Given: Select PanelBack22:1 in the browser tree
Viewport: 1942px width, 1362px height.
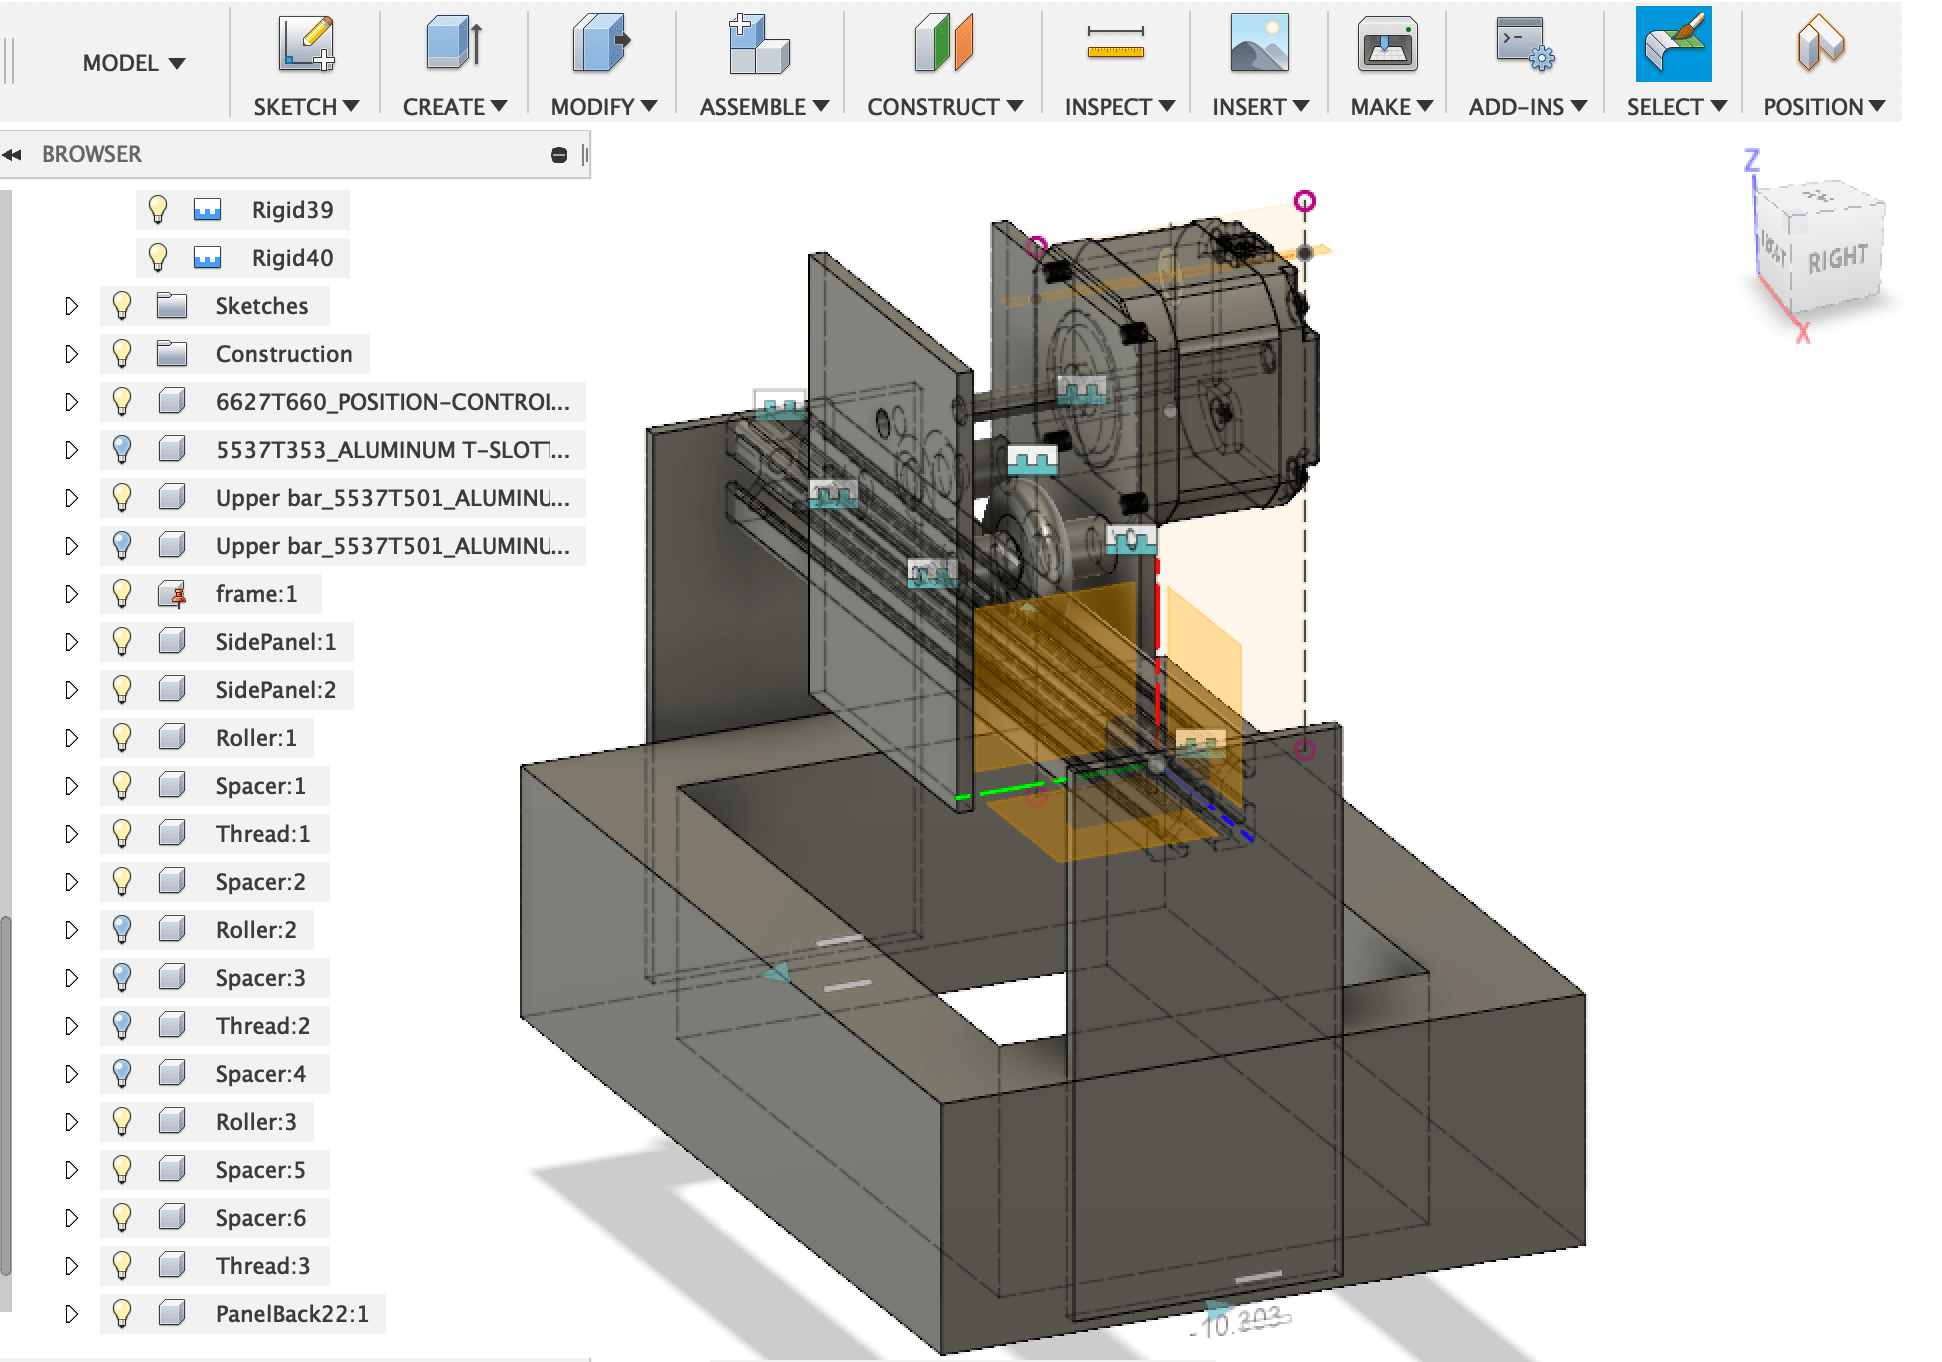Looking at the screenshot, I should (291, 1314).
